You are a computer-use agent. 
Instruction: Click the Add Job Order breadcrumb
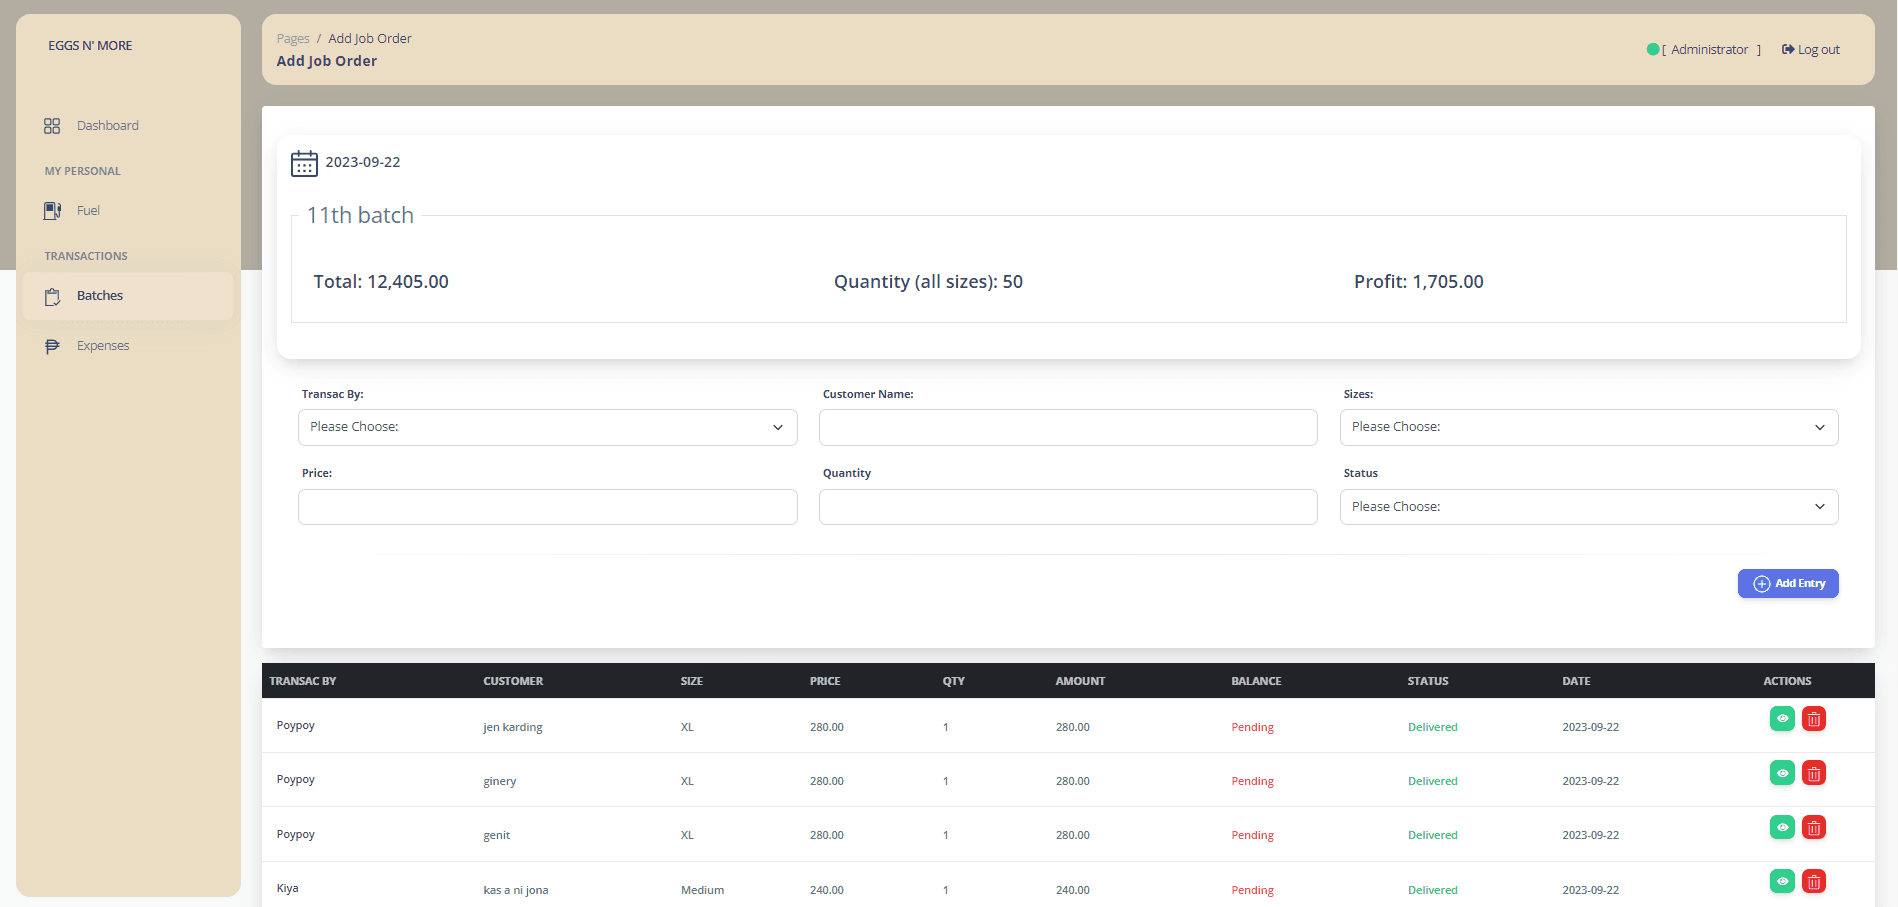click(370, 39)
